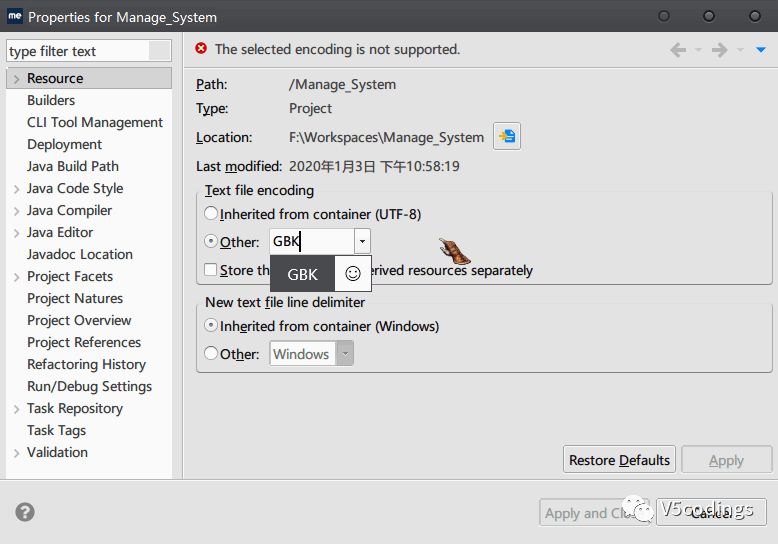Click the back navigation arrow

click(x=679, y=50)
